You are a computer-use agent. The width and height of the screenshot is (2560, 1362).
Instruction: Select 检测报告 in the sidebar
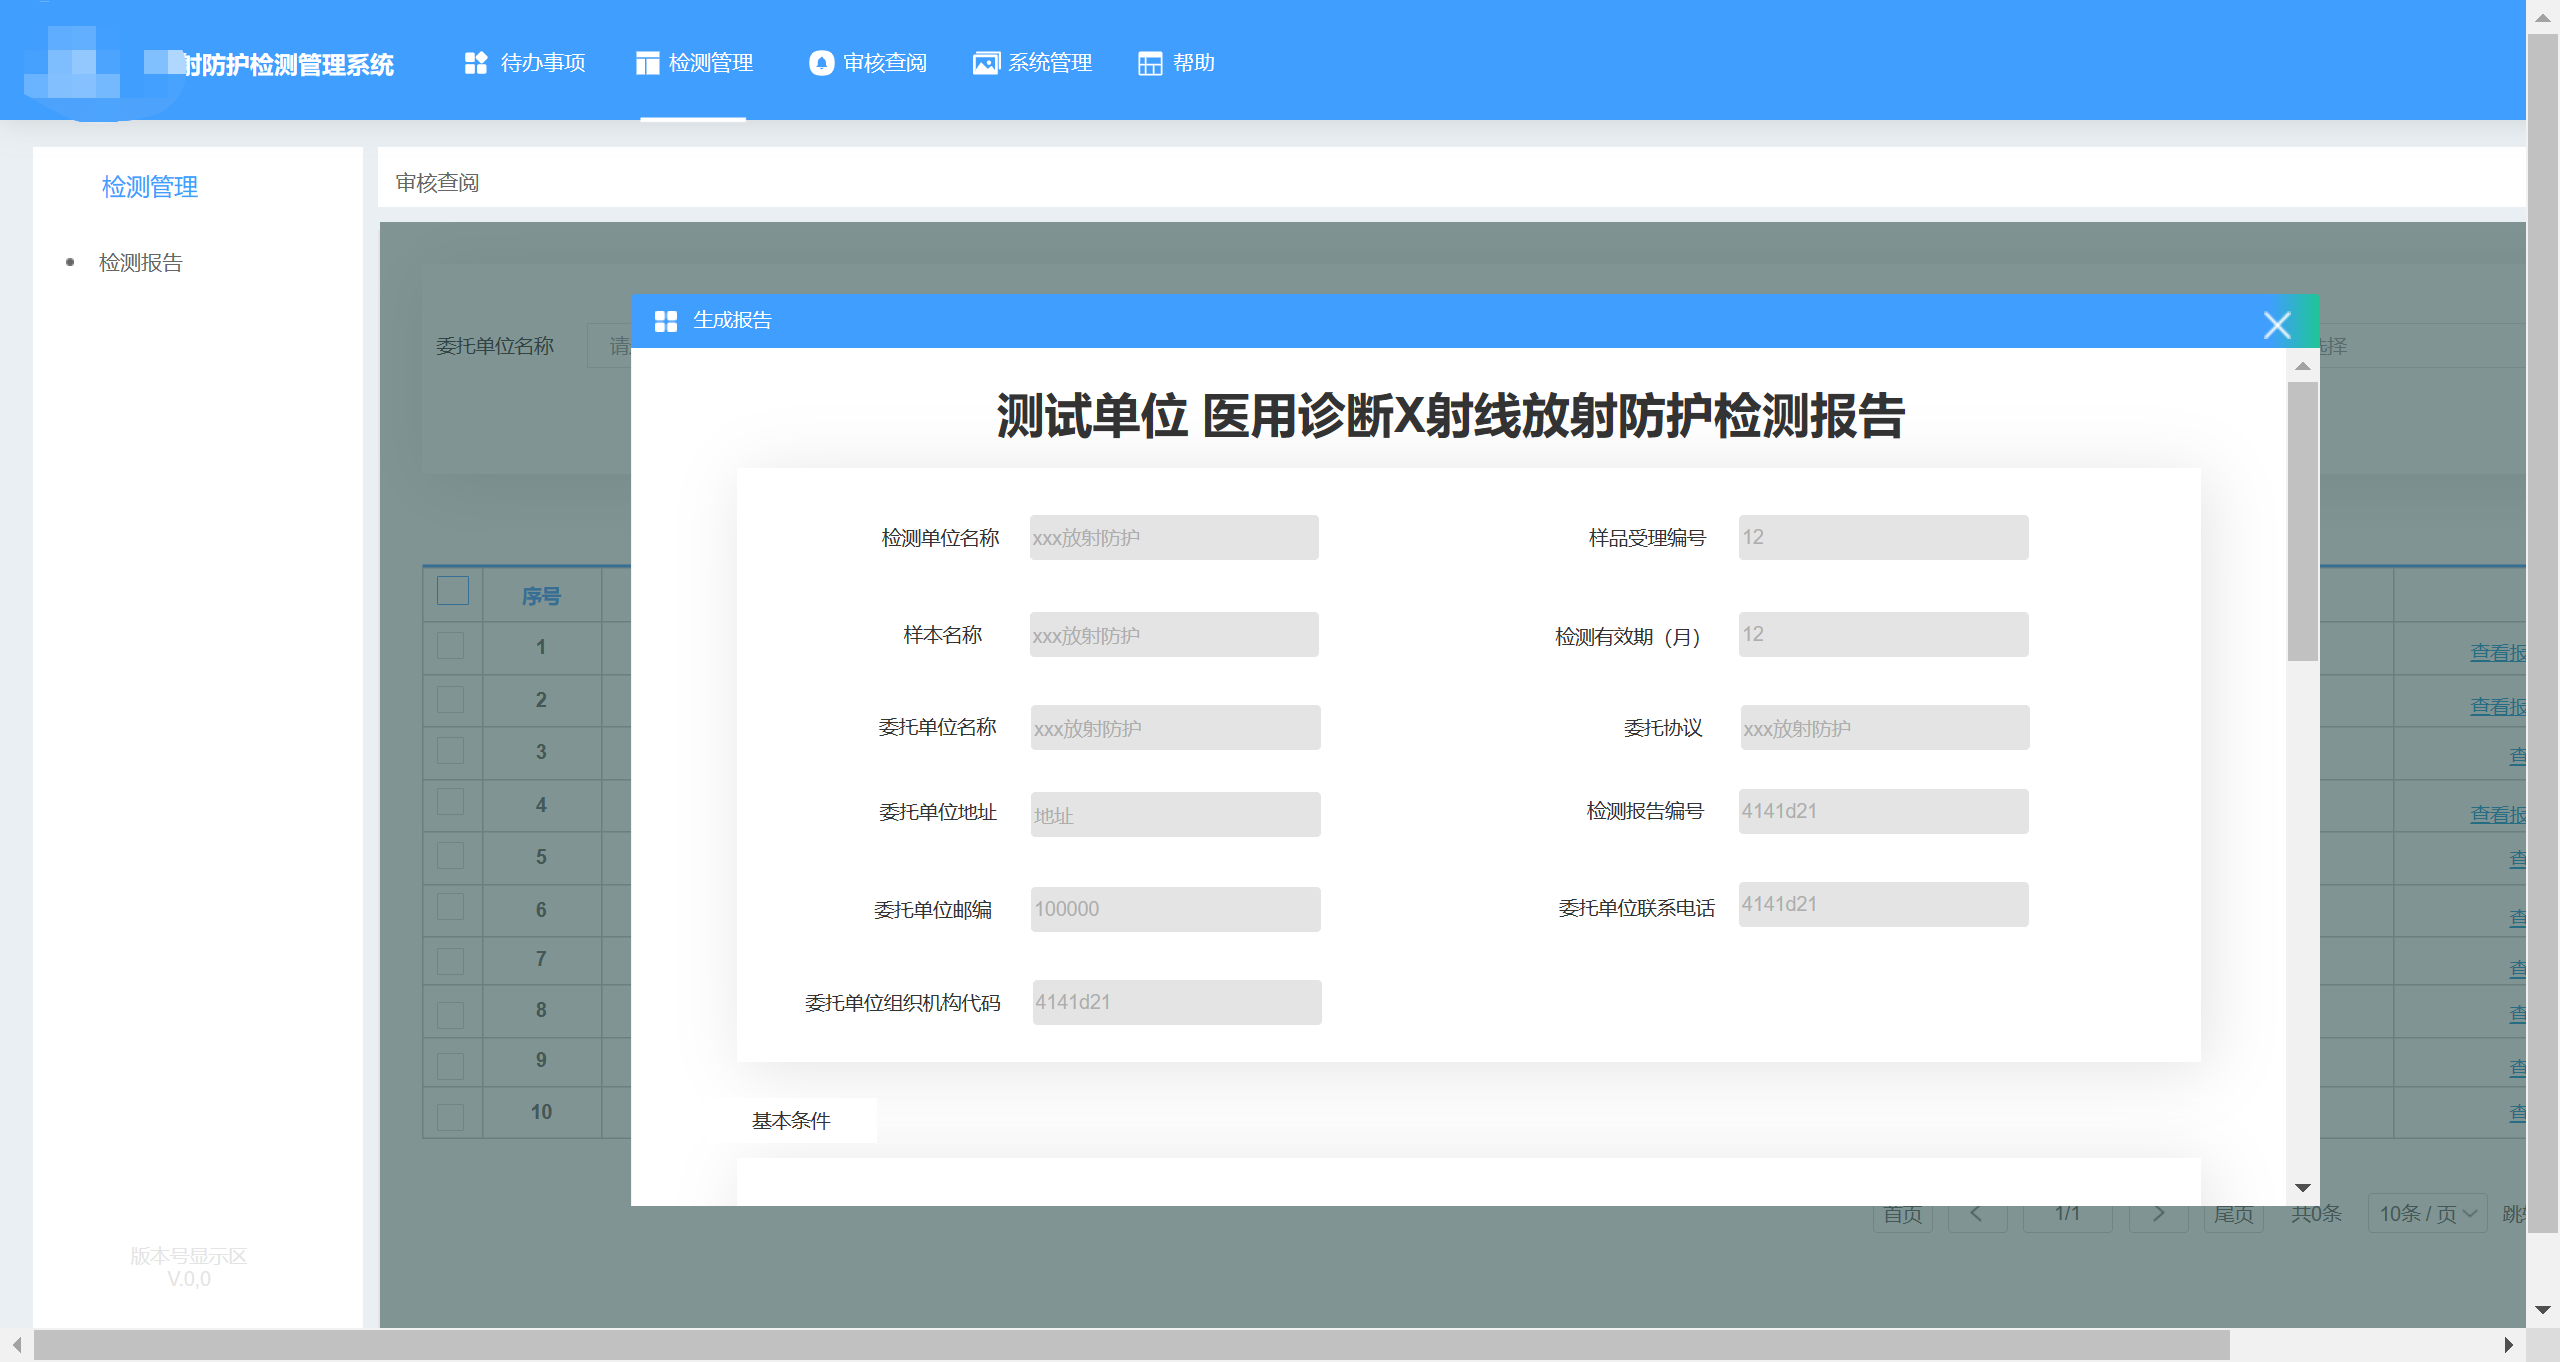click(x=141, y=263)
